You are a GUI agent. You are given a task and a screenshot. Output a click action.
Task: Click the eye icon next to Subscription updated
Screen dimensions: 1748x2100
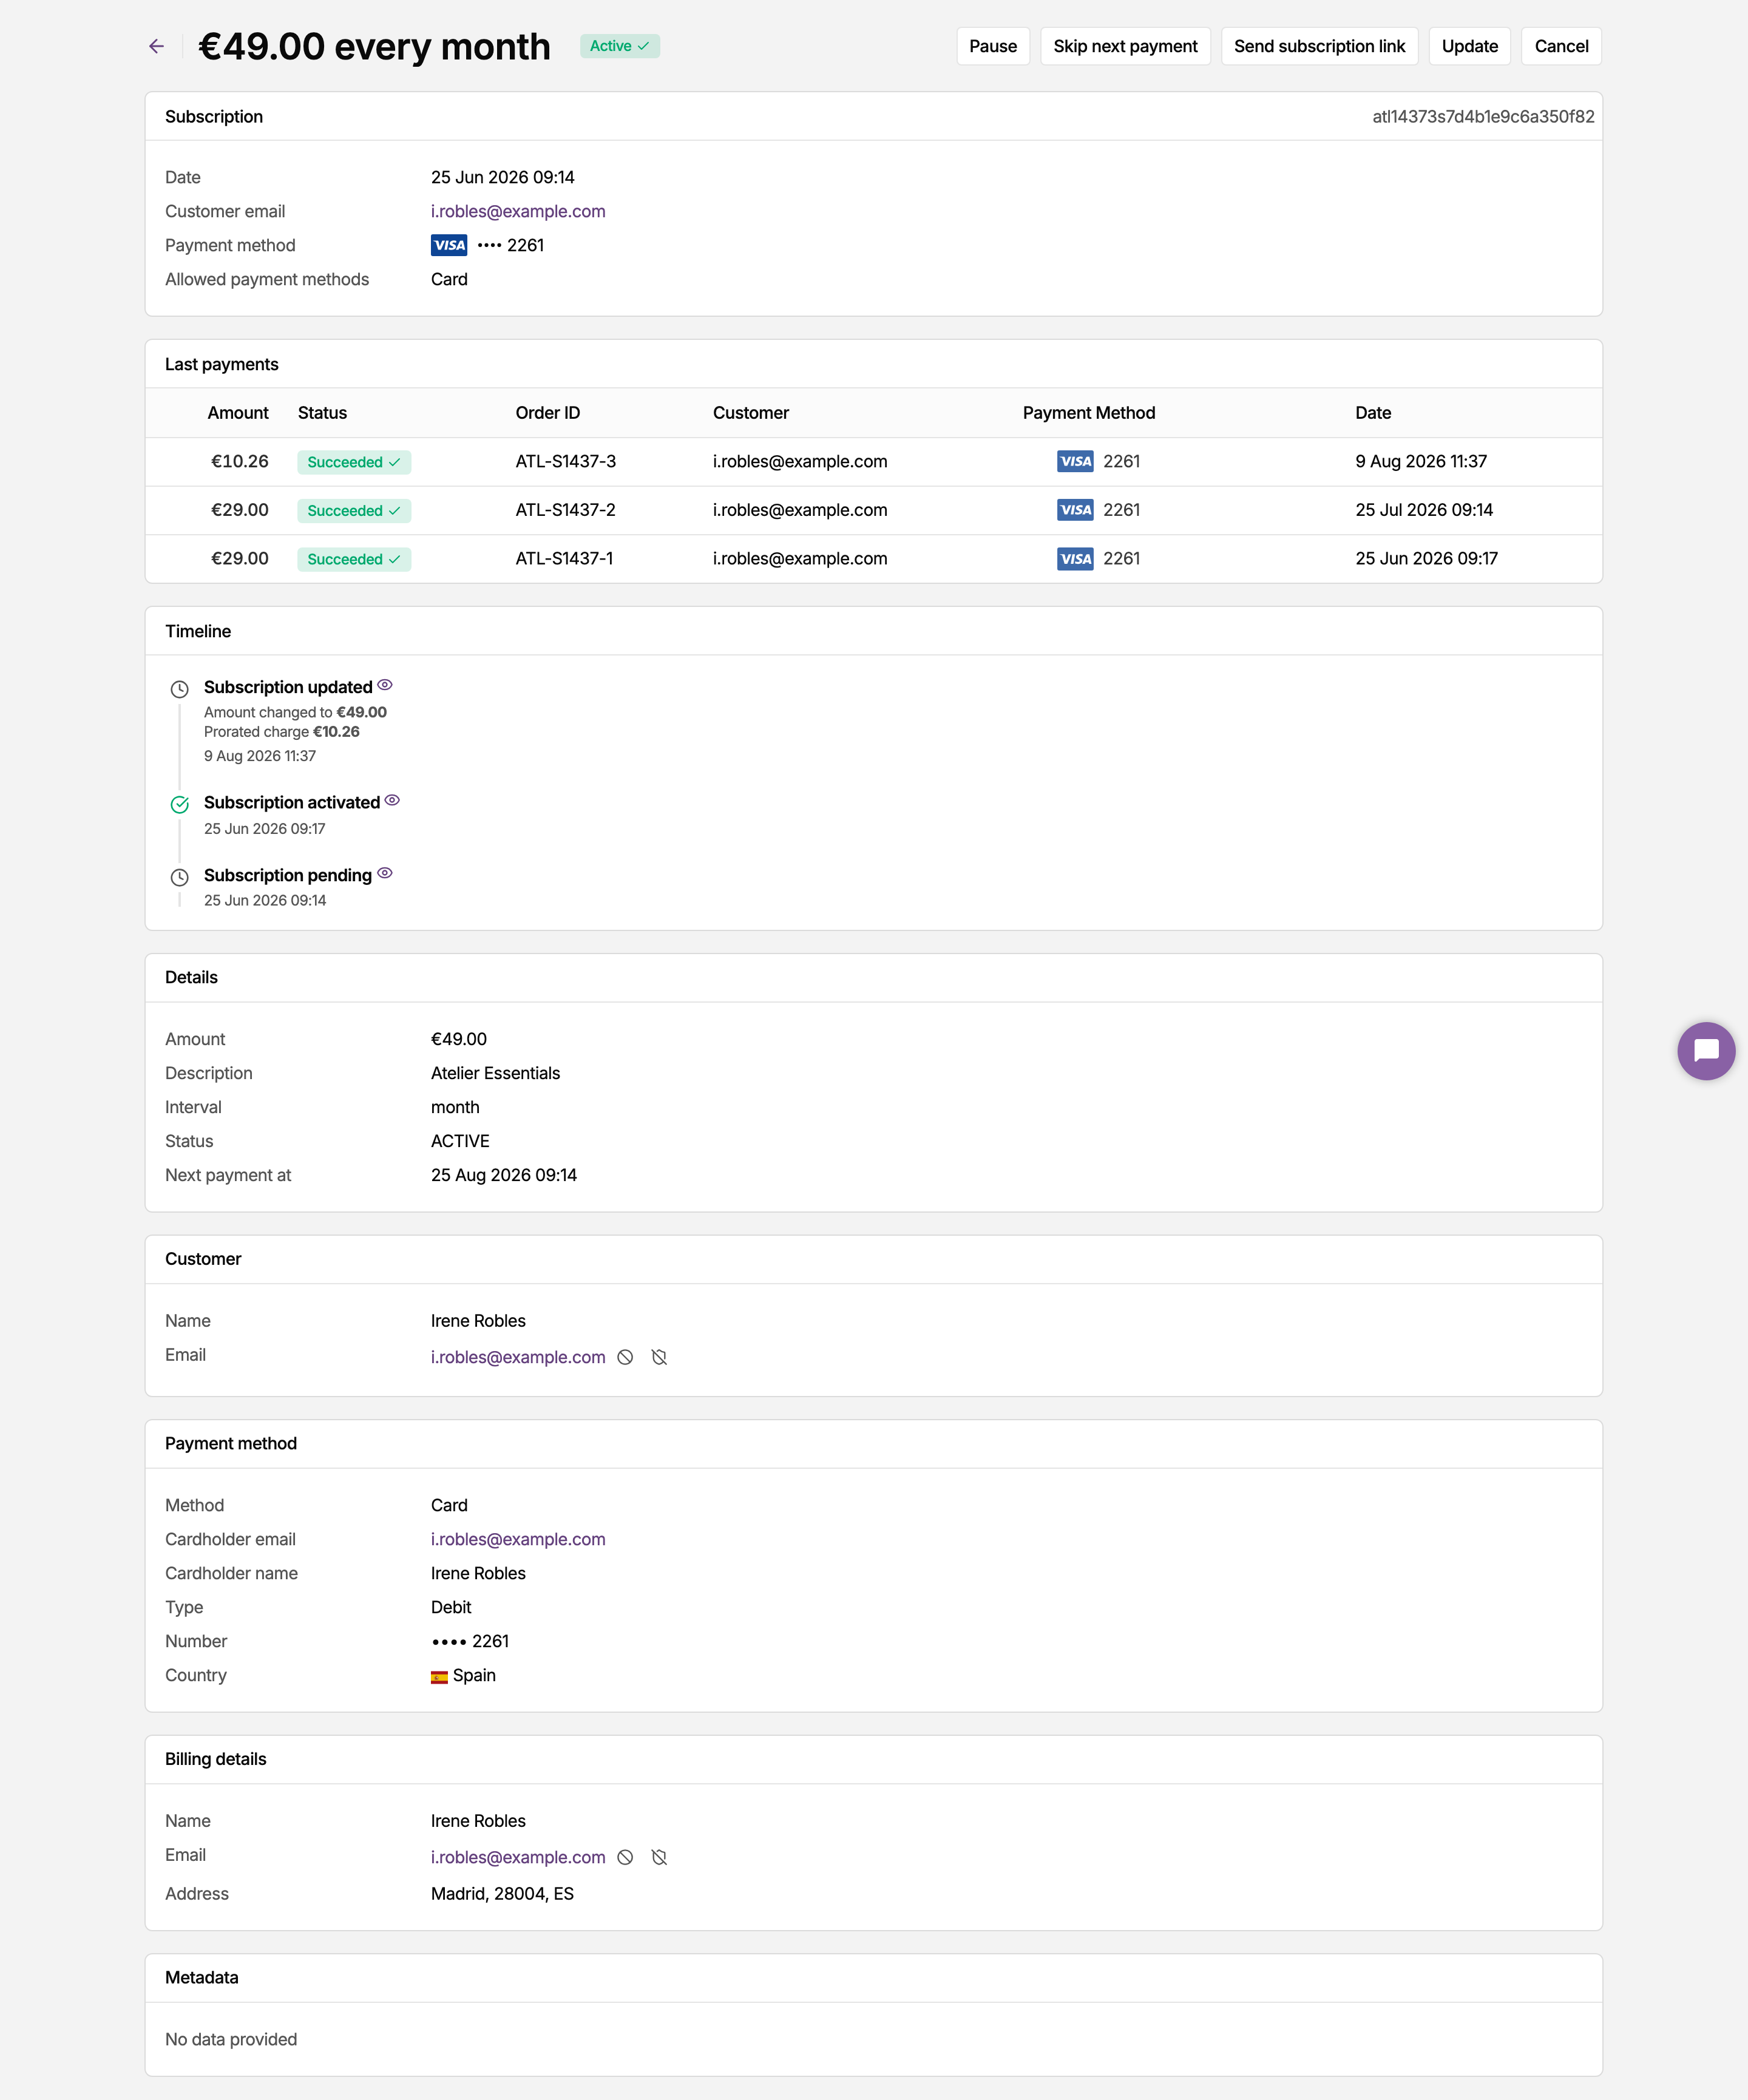(x=385, y=685)
